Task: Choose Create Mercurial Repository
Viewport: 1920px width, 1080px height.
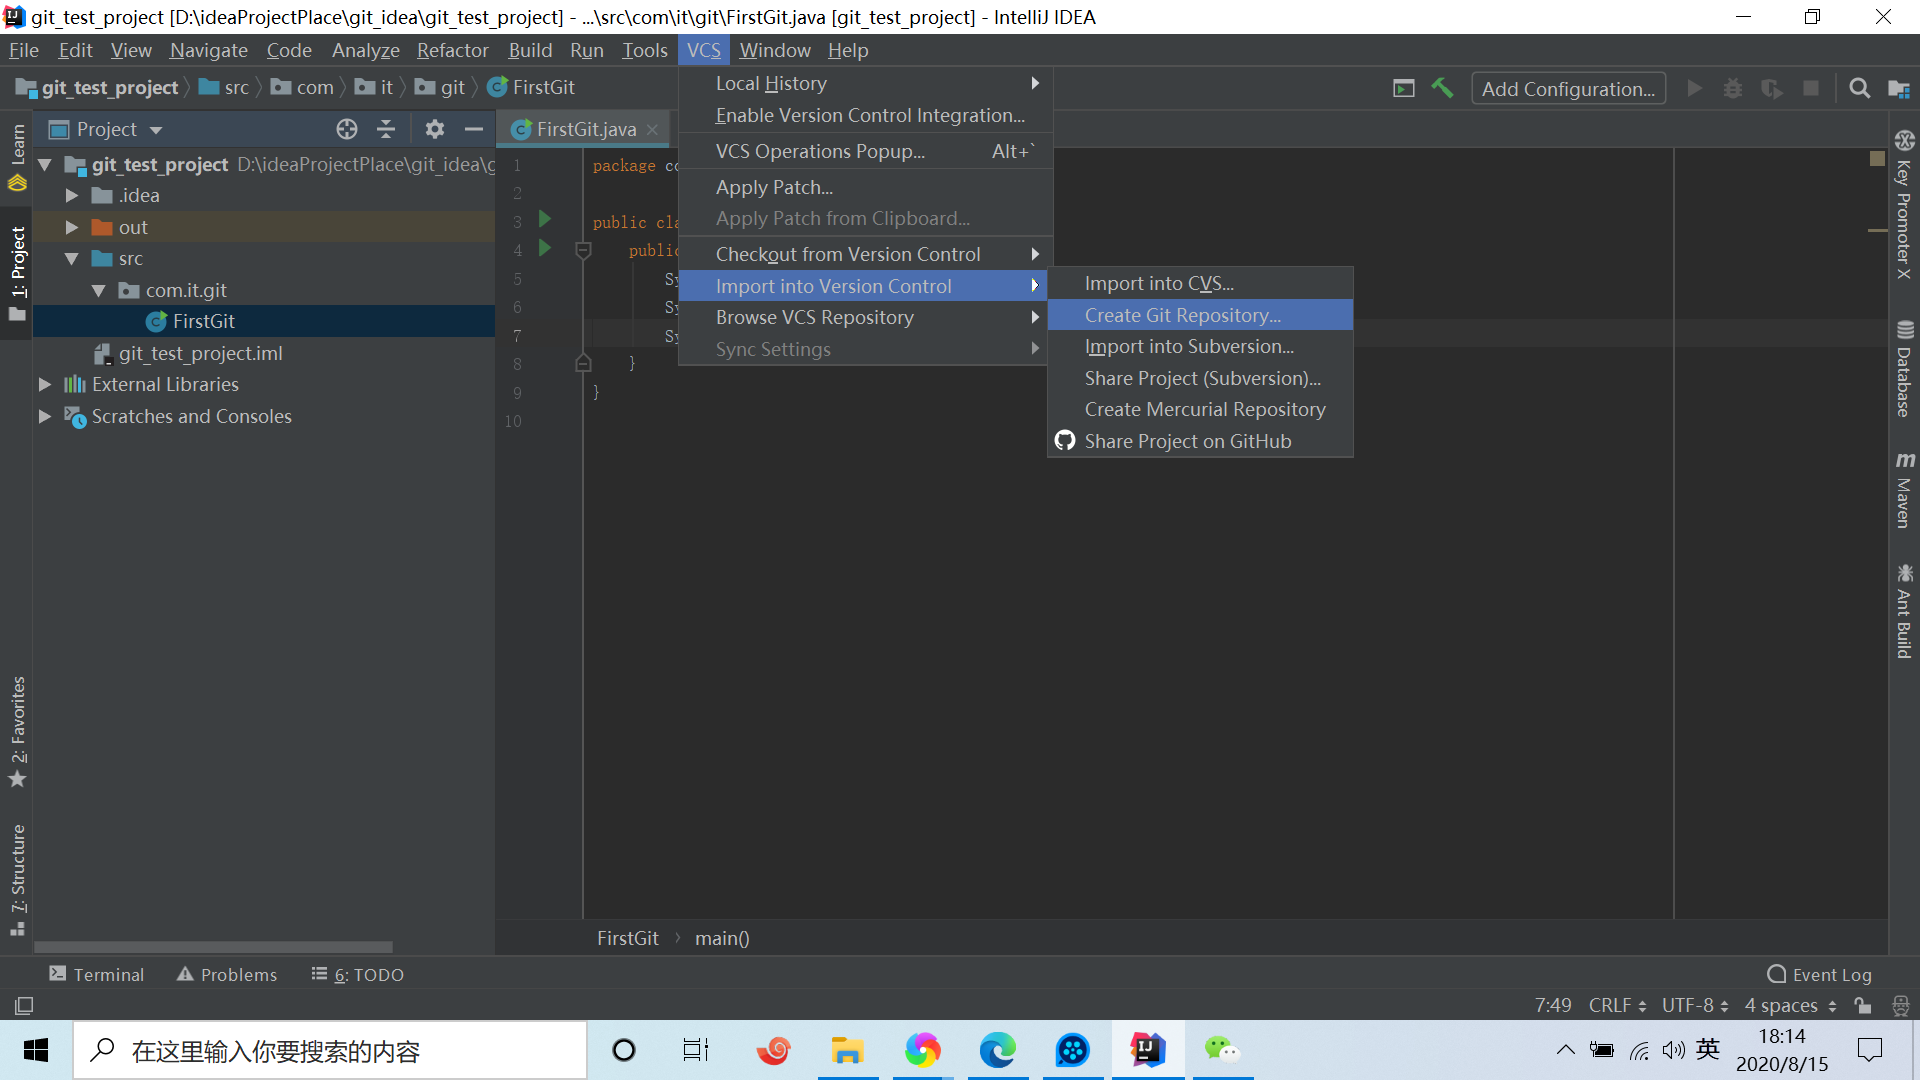Action: [x=1200, y=409]
